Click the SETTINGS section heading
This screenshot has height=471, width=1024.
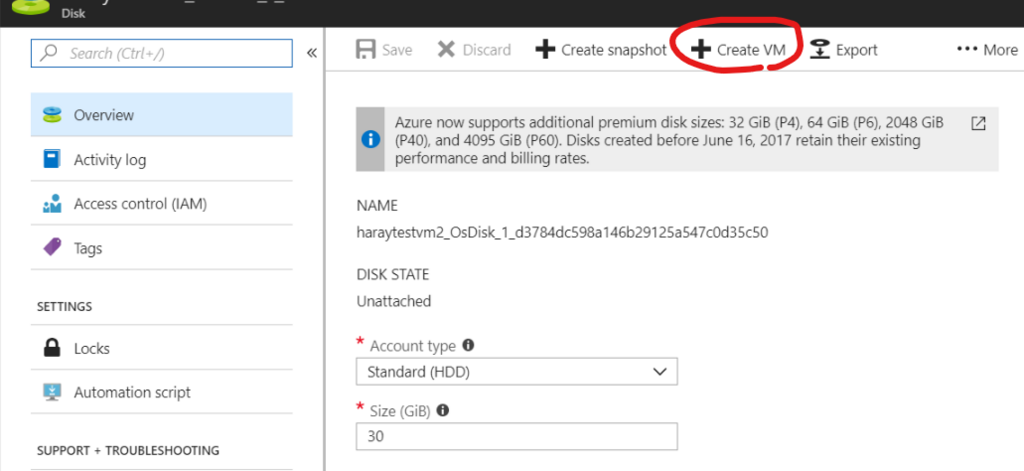coord(65,306)
